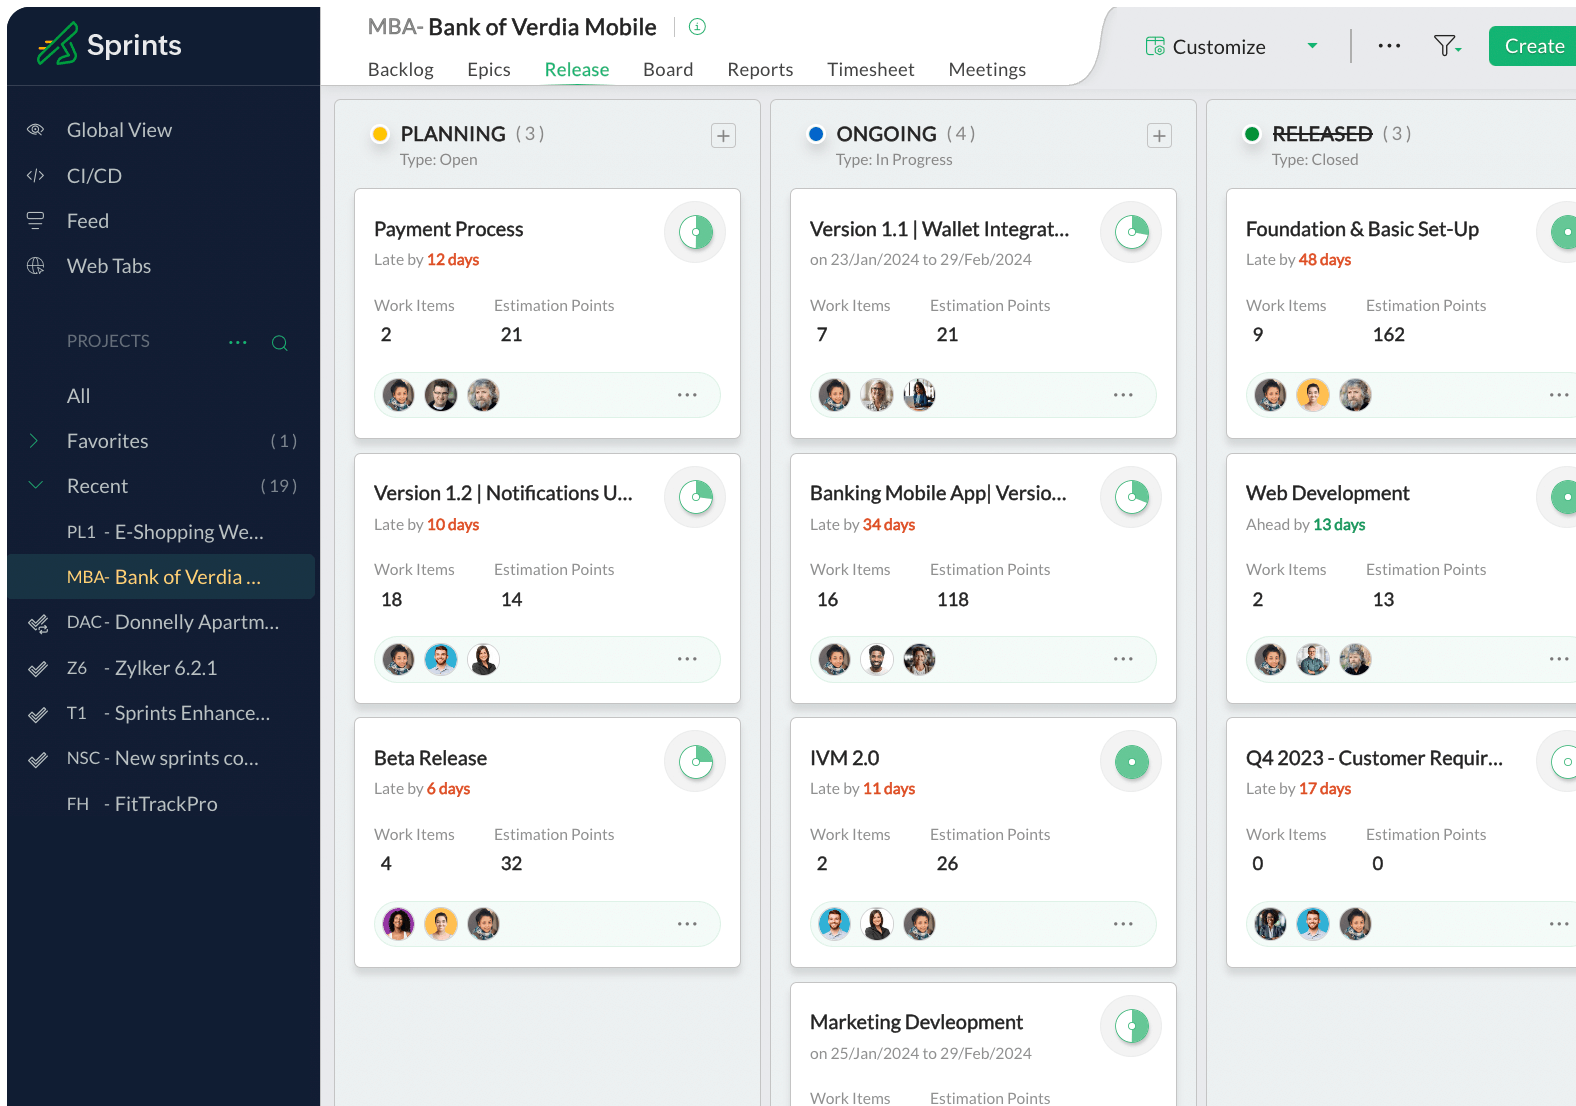Open the Web Development release title
The height and width of the screenshot is (1106, 1576).
[1327, 493]
